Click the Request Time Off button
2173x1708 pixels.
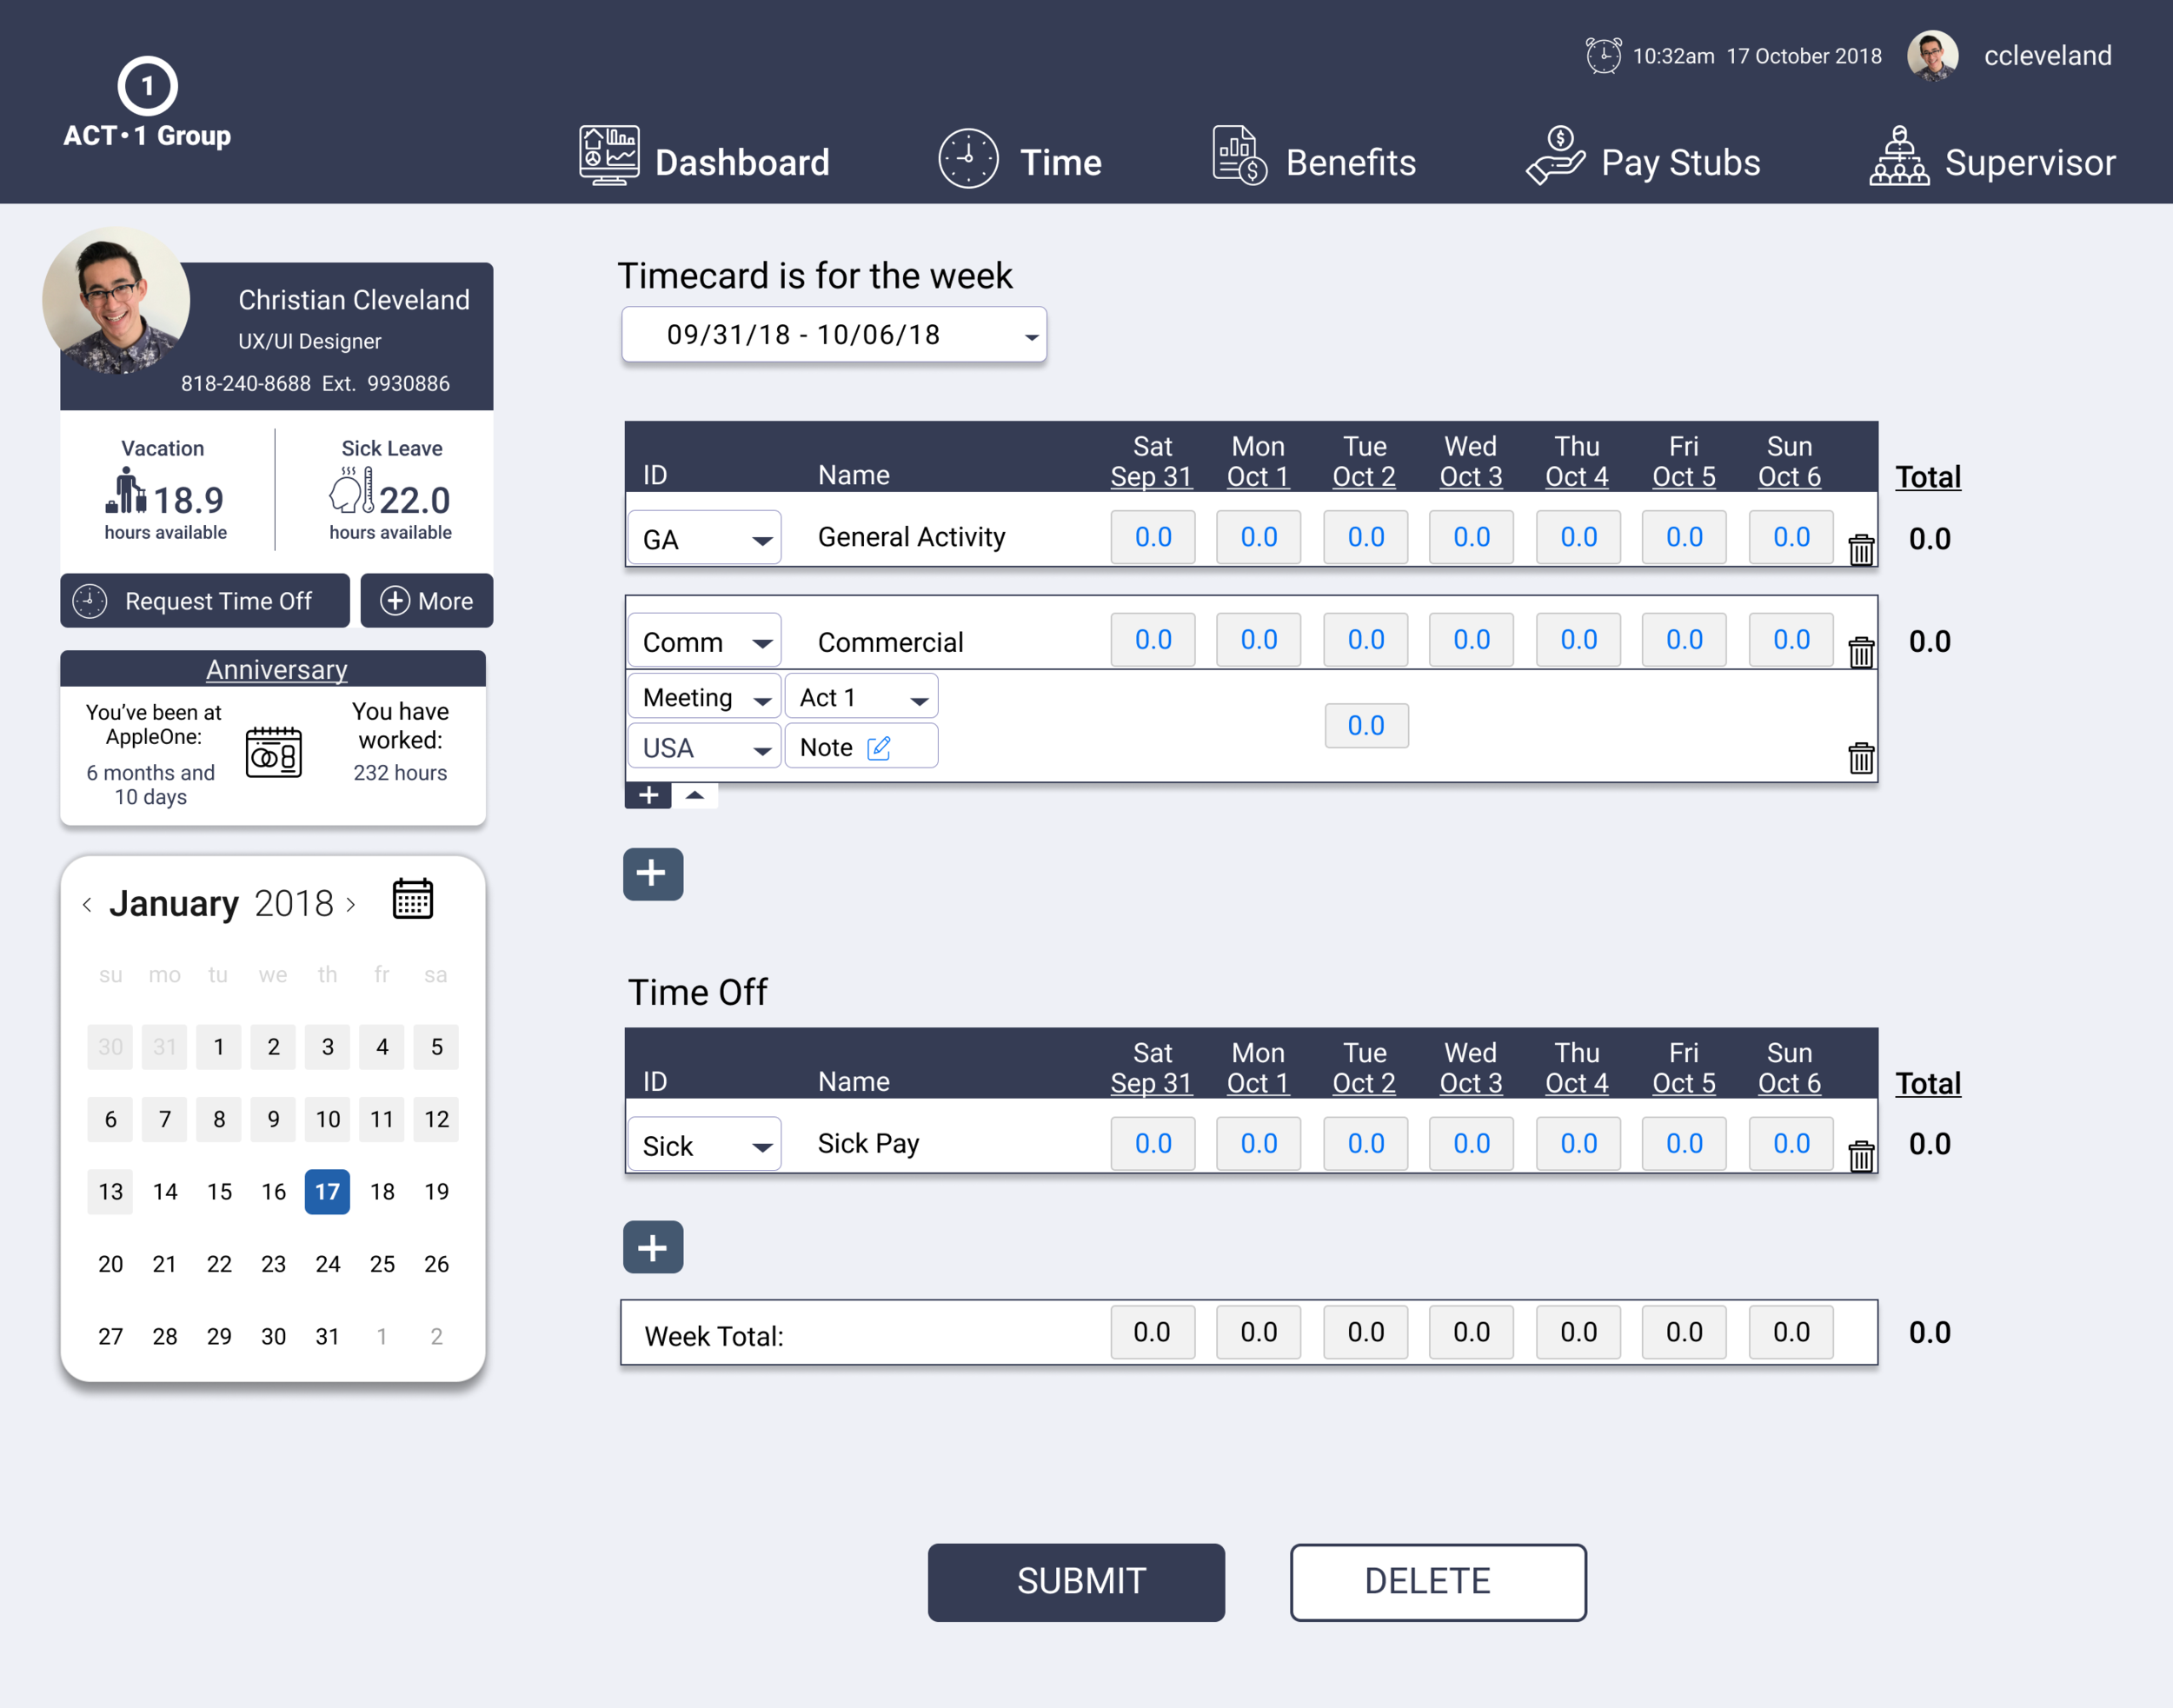click(205, 601)
